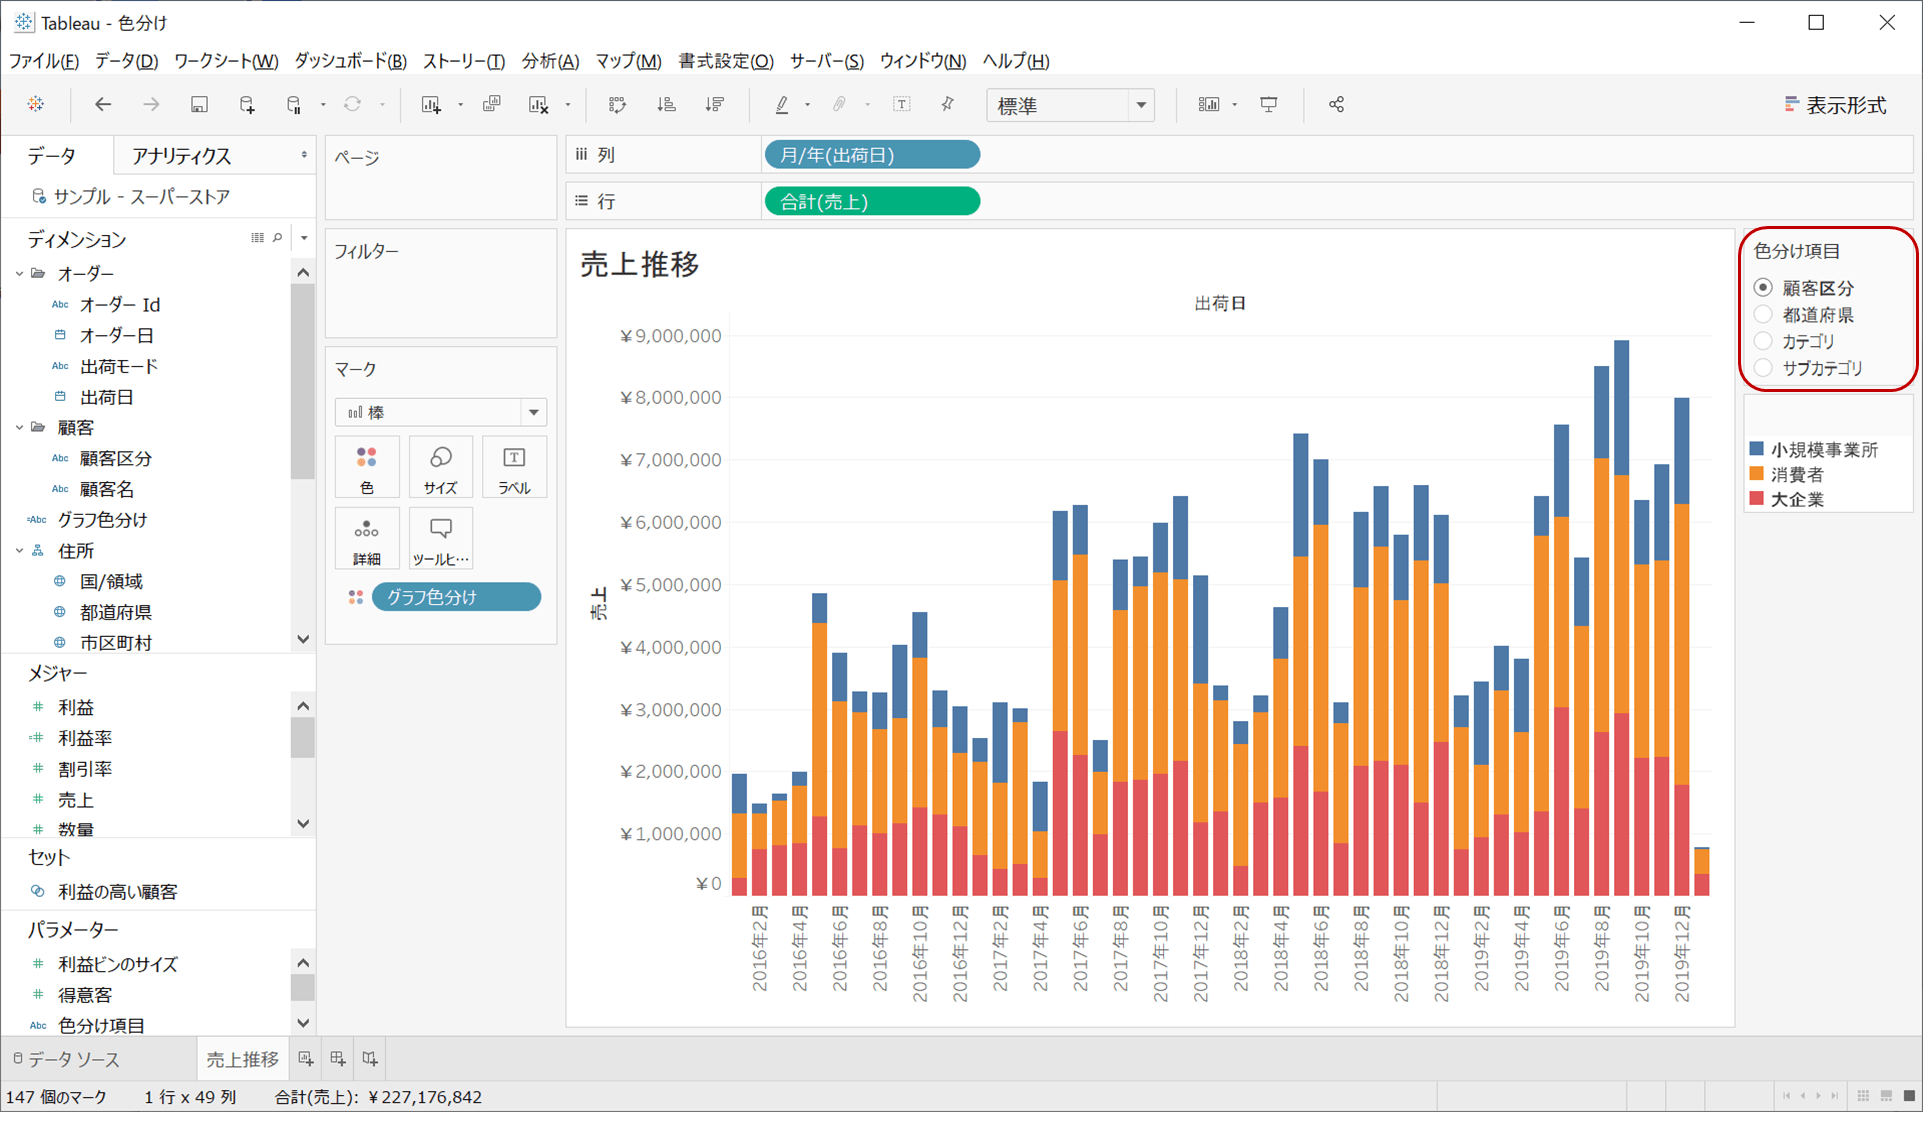The image size is (1923, 1121).
Task: Open the Color shelf on the Marks card
Action: 366,466
